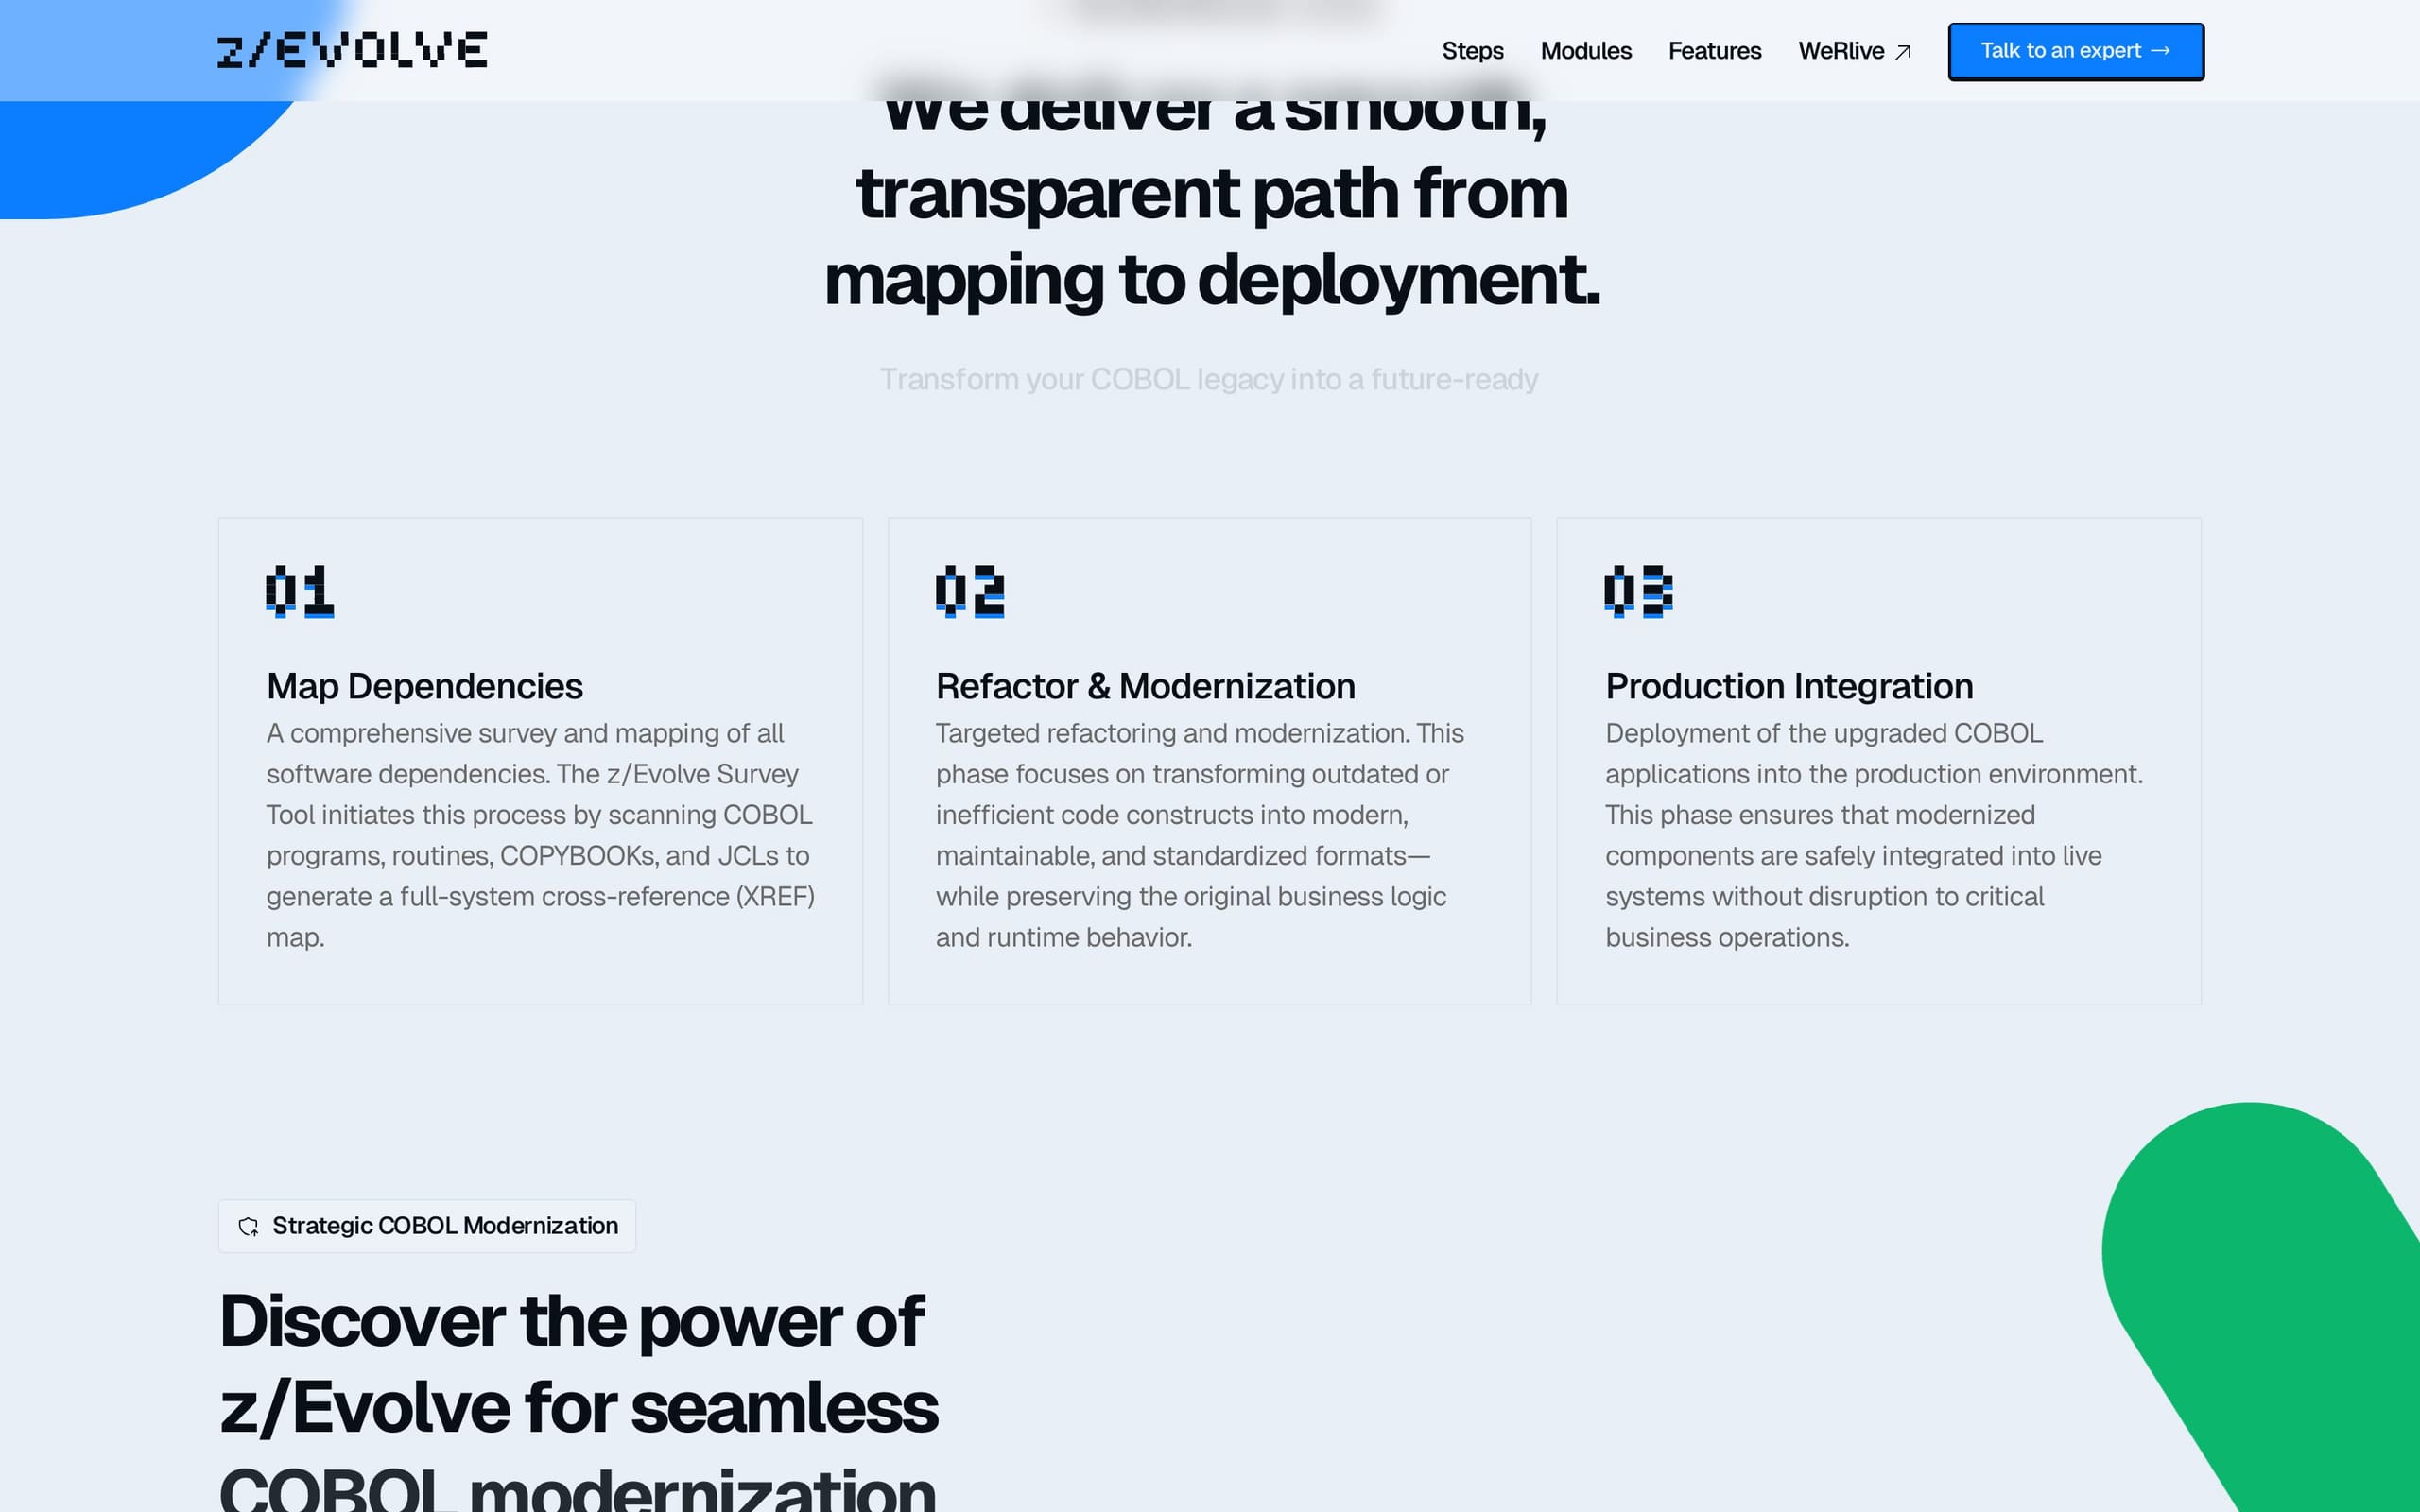Viewport: 2420px width, 1512px height.
Task: Open the Steps nav link
Action: pyautogui.click(x=1472, y=51)
